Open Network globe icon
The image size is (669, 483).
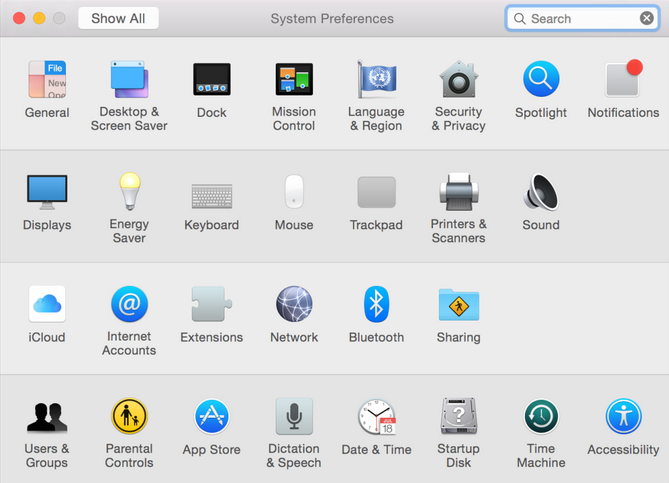tap(294, 304)
